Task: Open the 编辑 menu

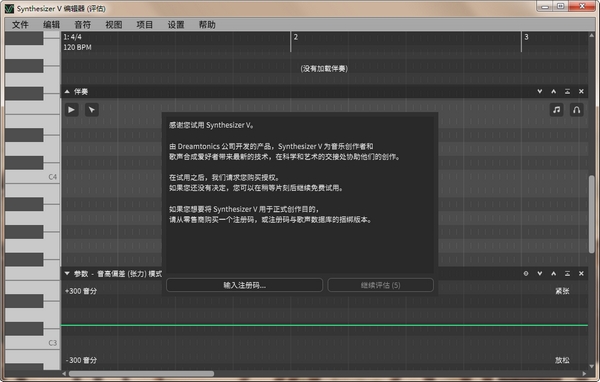Action: [x=51, y=25]
